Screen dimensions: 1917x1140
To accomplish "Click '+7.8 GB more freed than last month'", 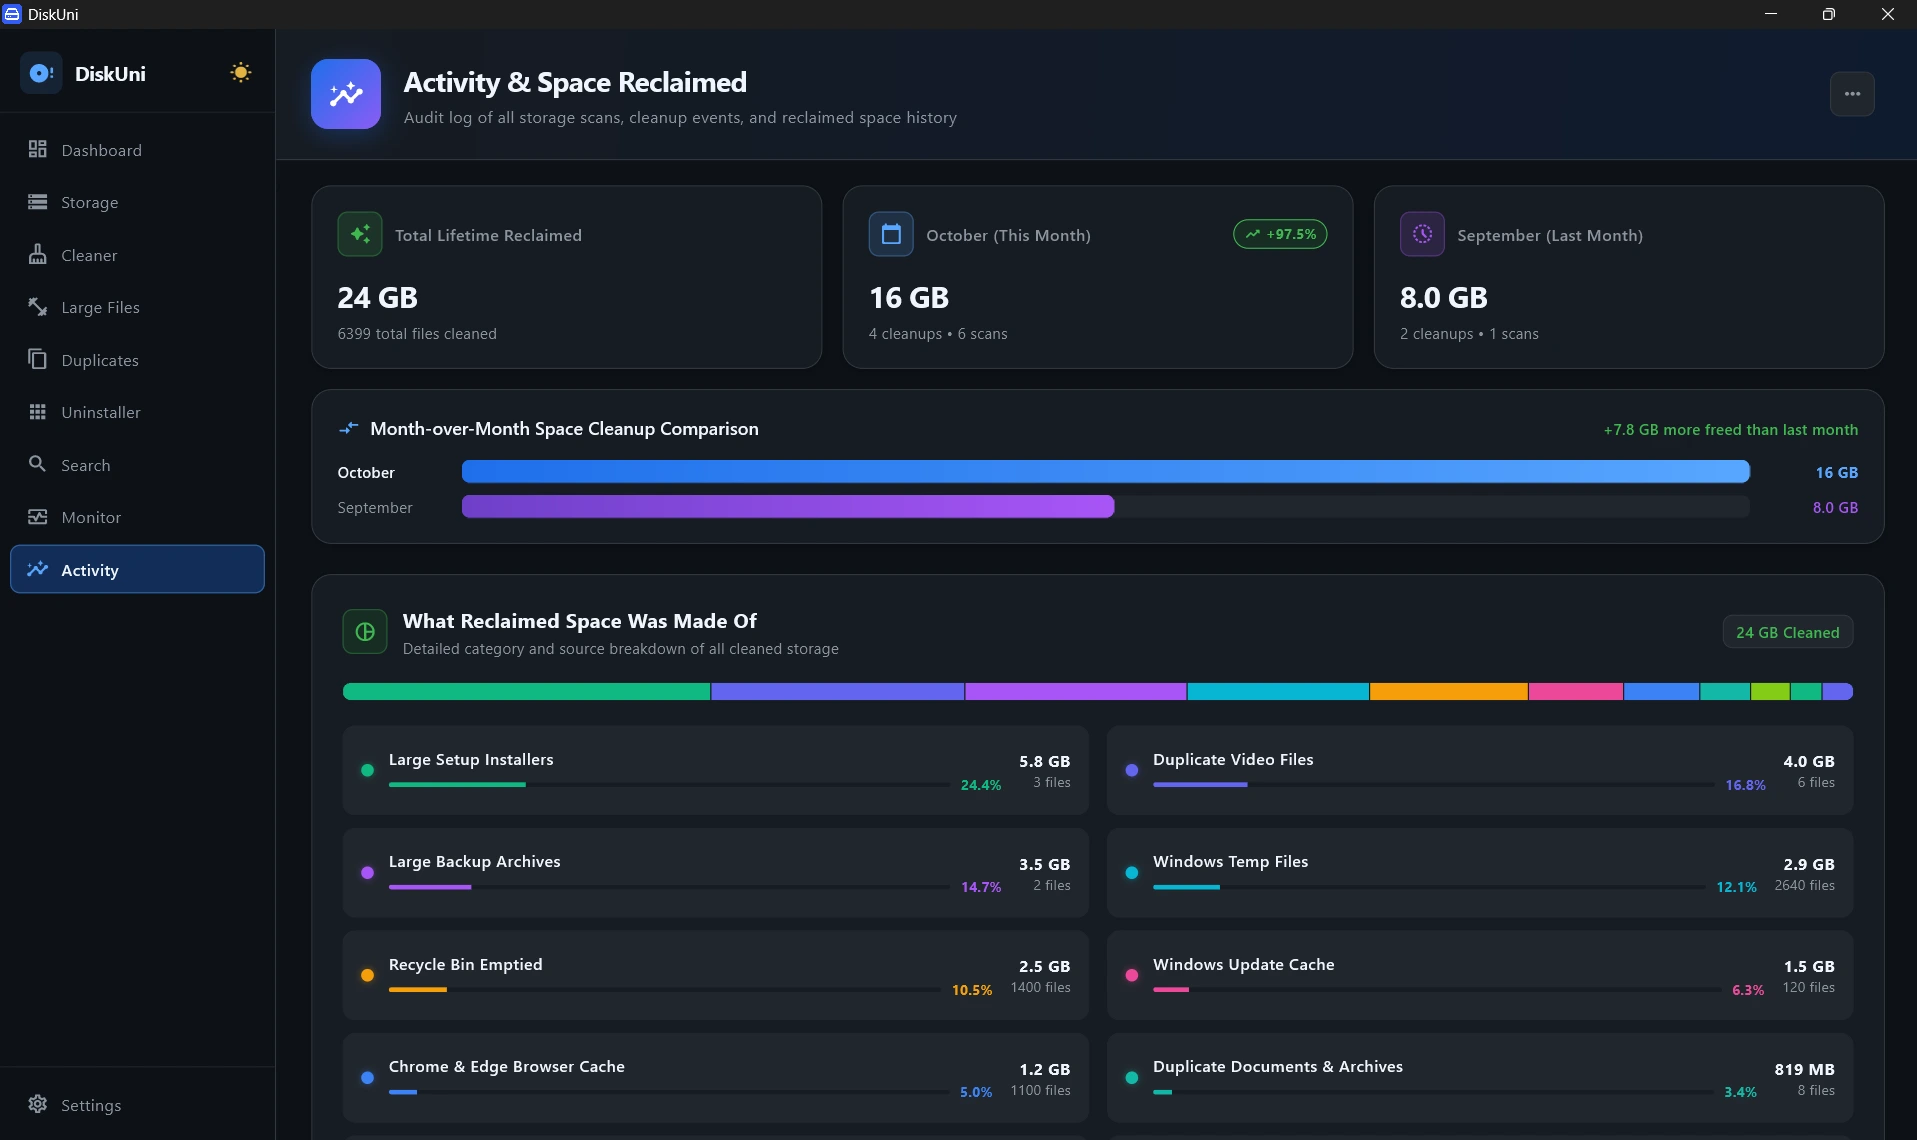I will (1730, 430).
